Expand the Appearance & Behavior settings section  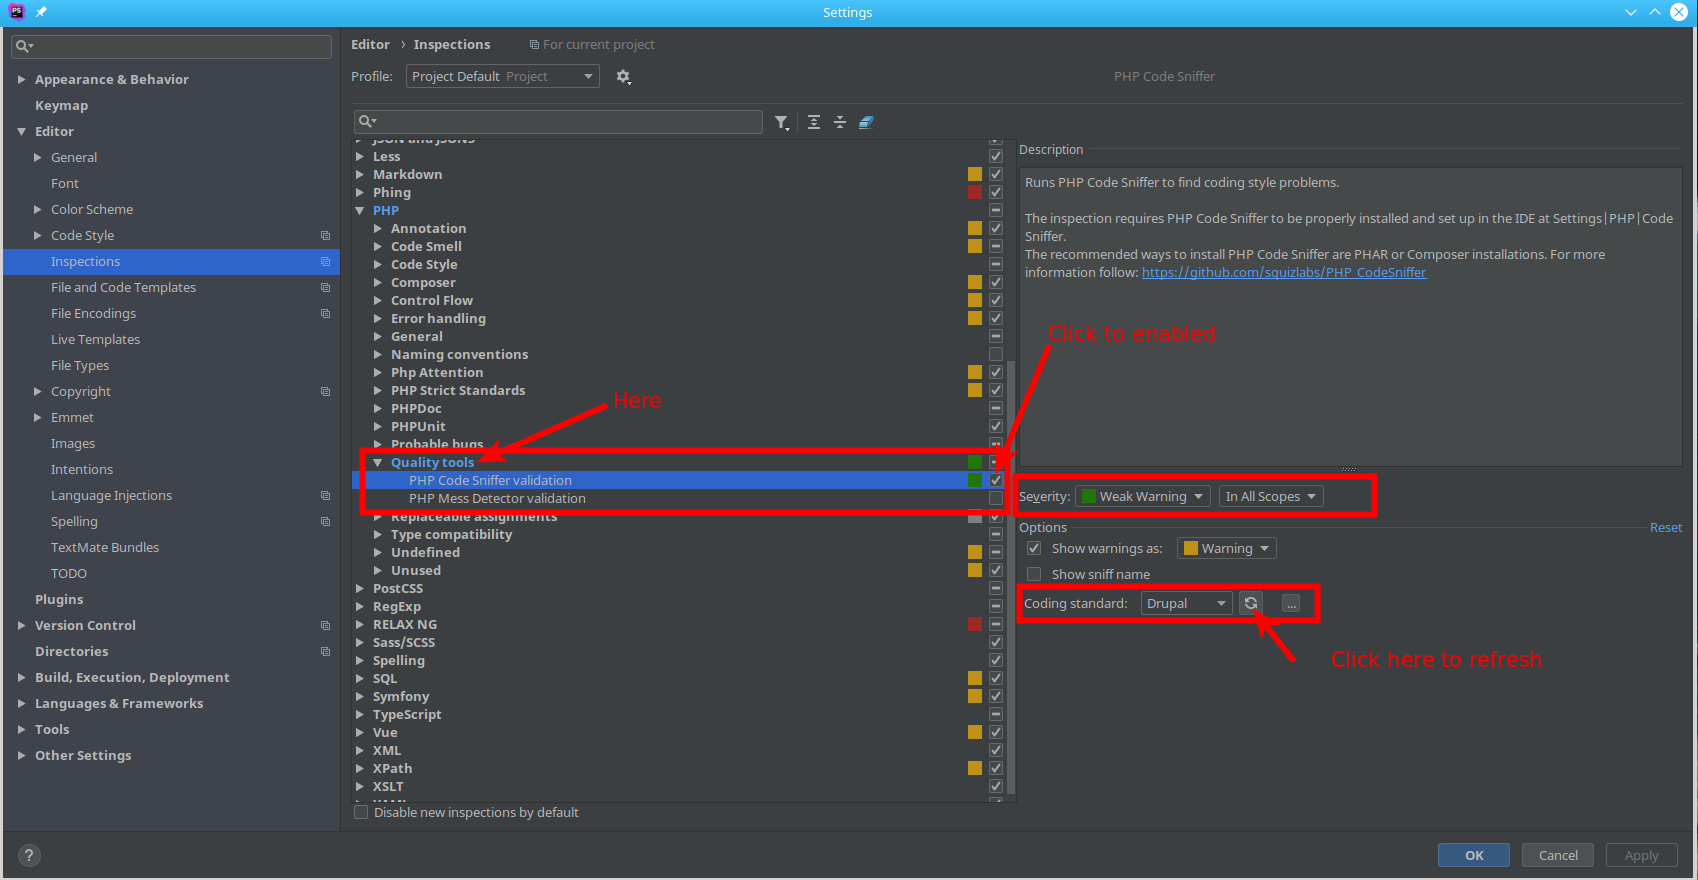21,79
